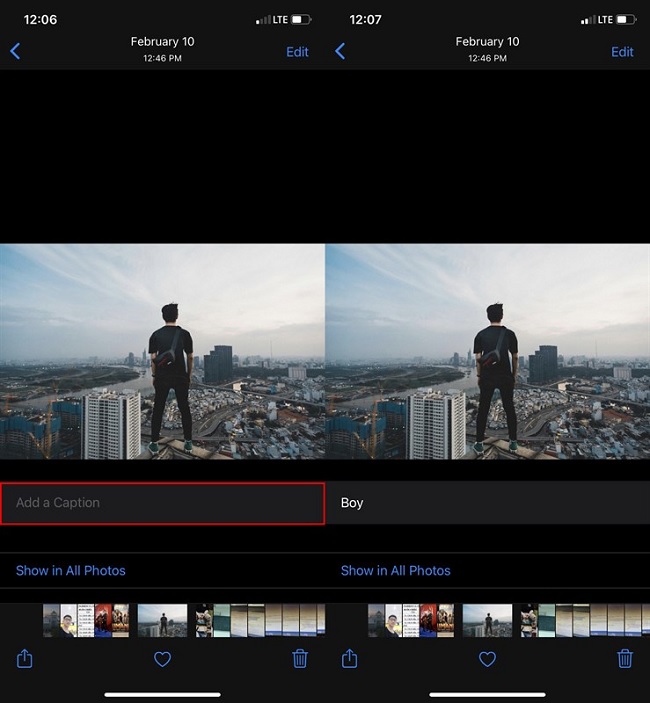Tap the Add a Caption field
The image size is (650, 703).
[162, 503]
